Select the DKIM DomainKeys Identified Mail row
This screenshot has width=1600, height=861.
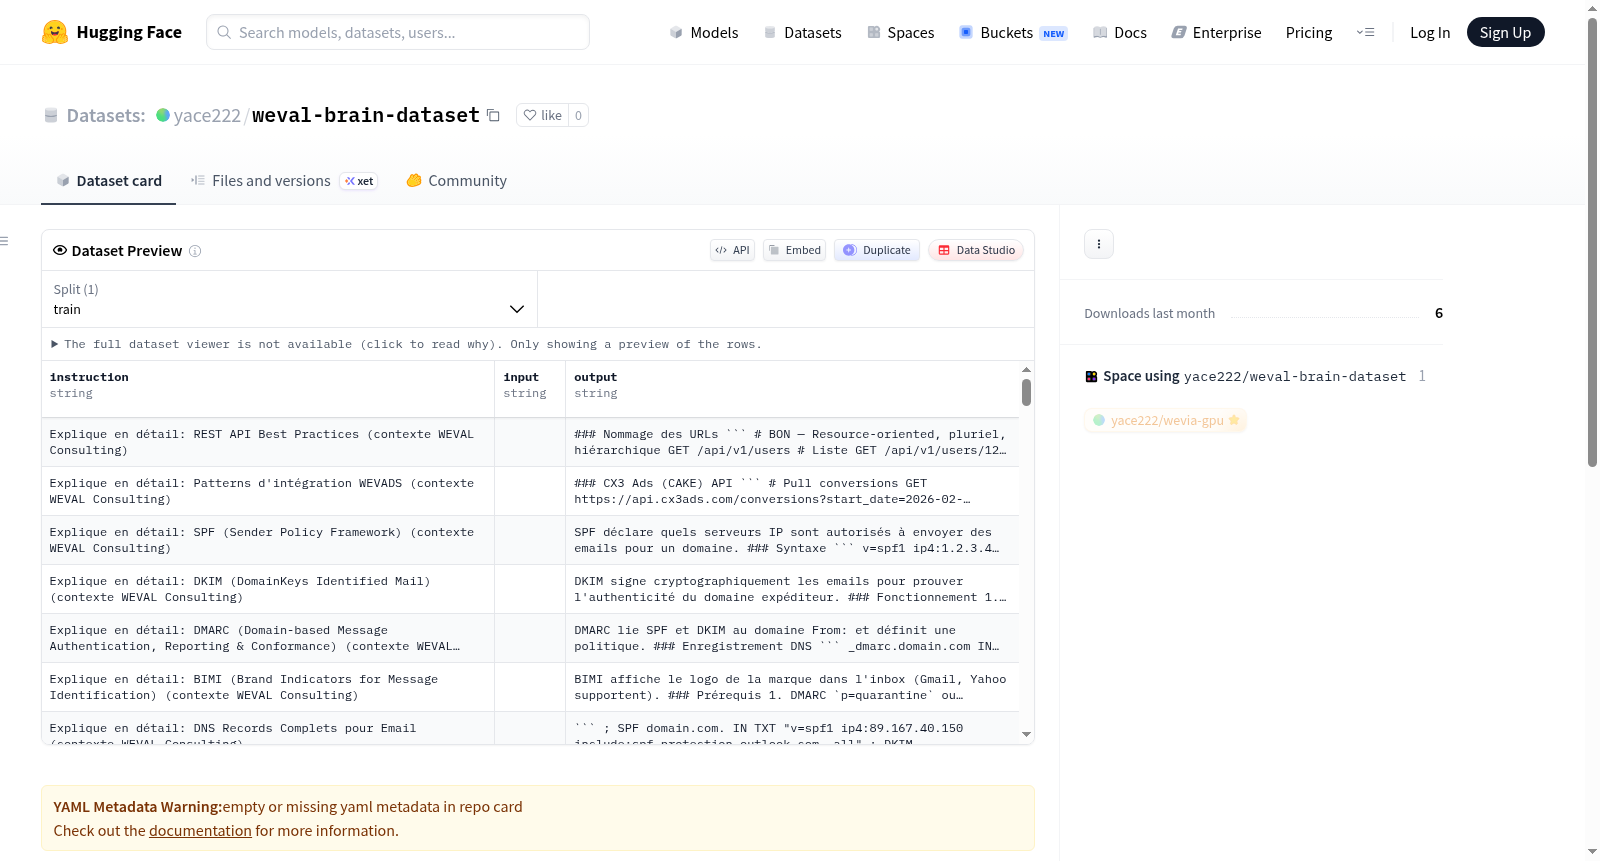pos(530,589)
